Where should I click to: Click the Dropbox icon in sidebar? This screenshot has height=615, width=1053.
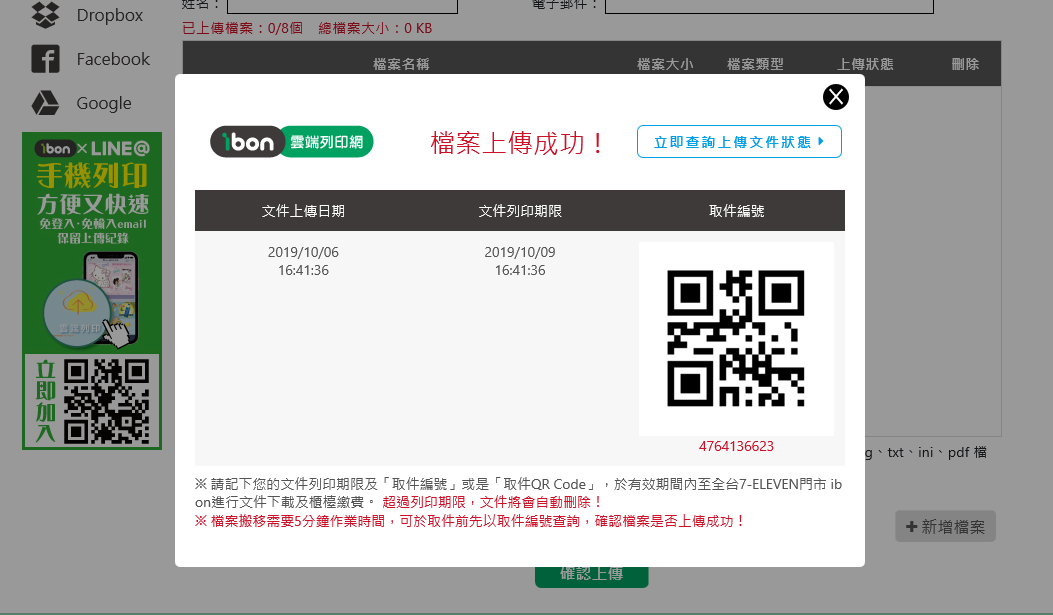45,15
